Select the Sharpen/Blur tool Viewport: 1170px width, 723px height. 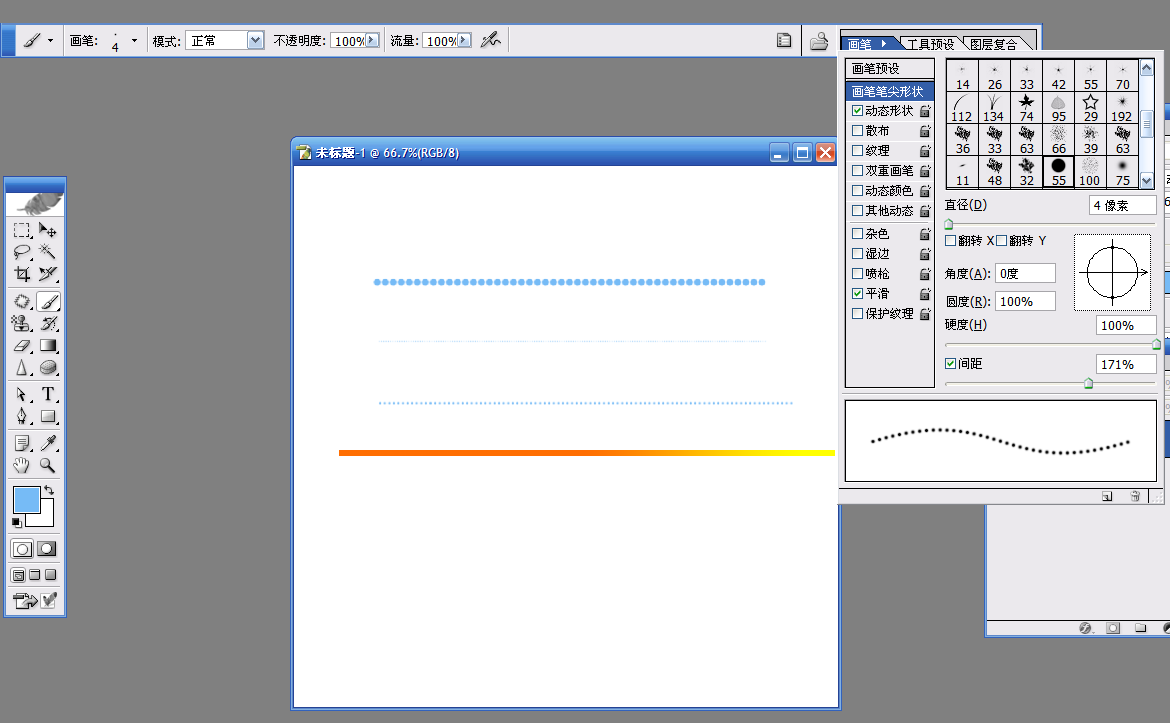[22, 368]
